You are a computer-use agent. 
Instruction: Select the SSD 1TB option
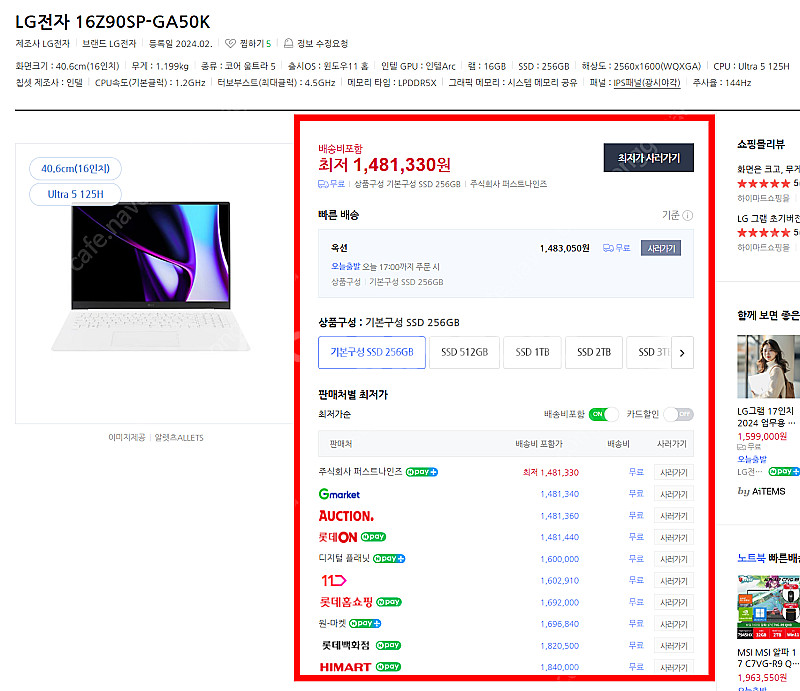pyautogui.click(x=532, y=353)
